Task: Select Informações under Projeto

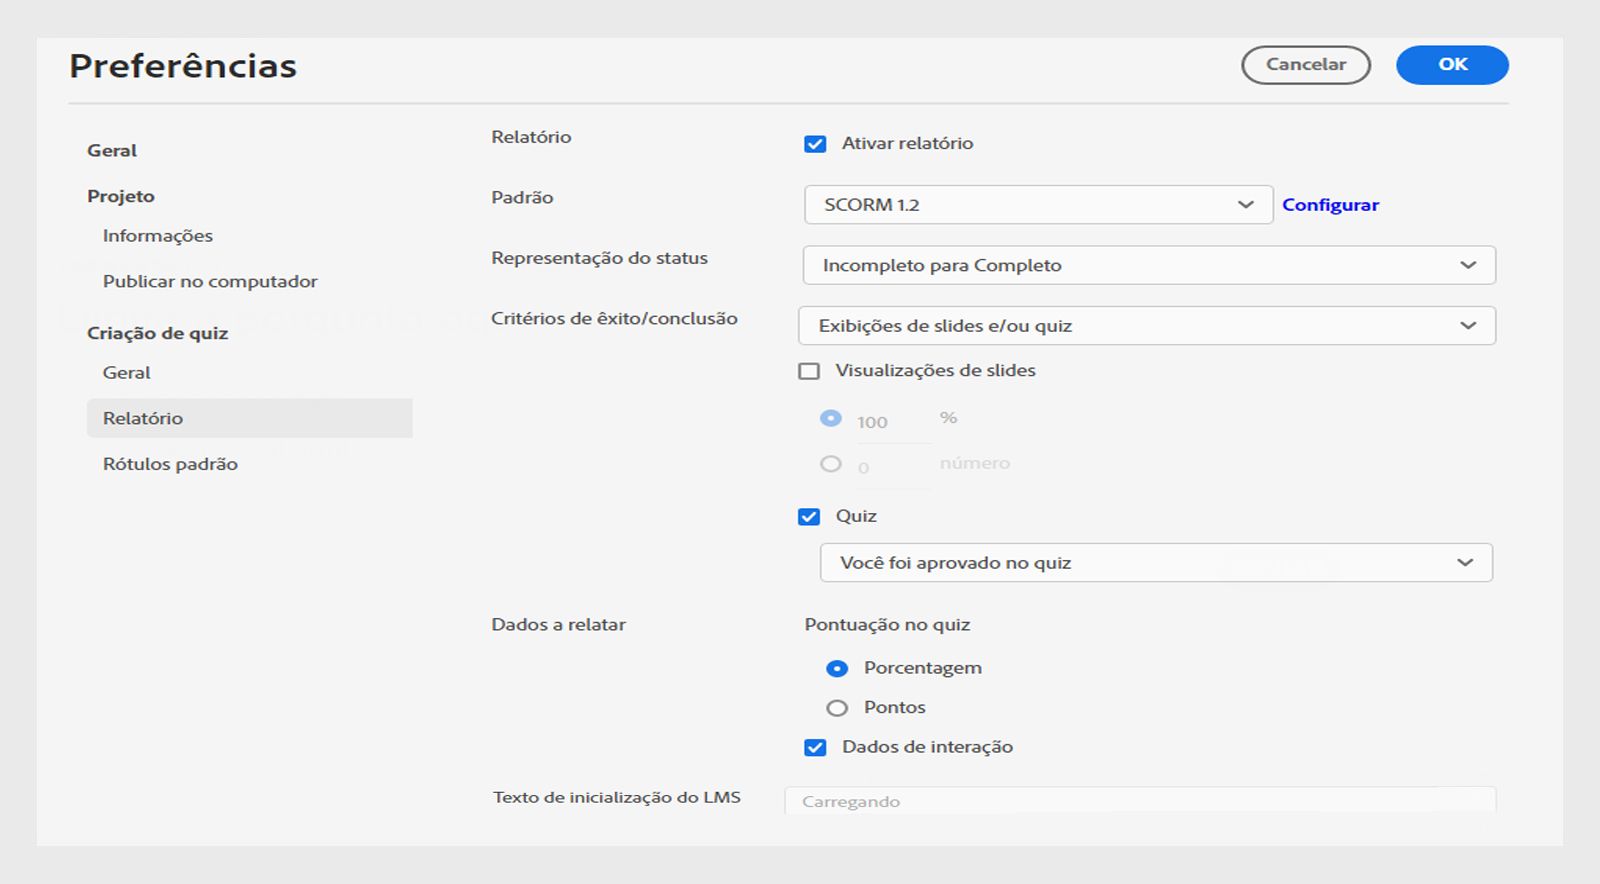Action: tap(158, 236)
